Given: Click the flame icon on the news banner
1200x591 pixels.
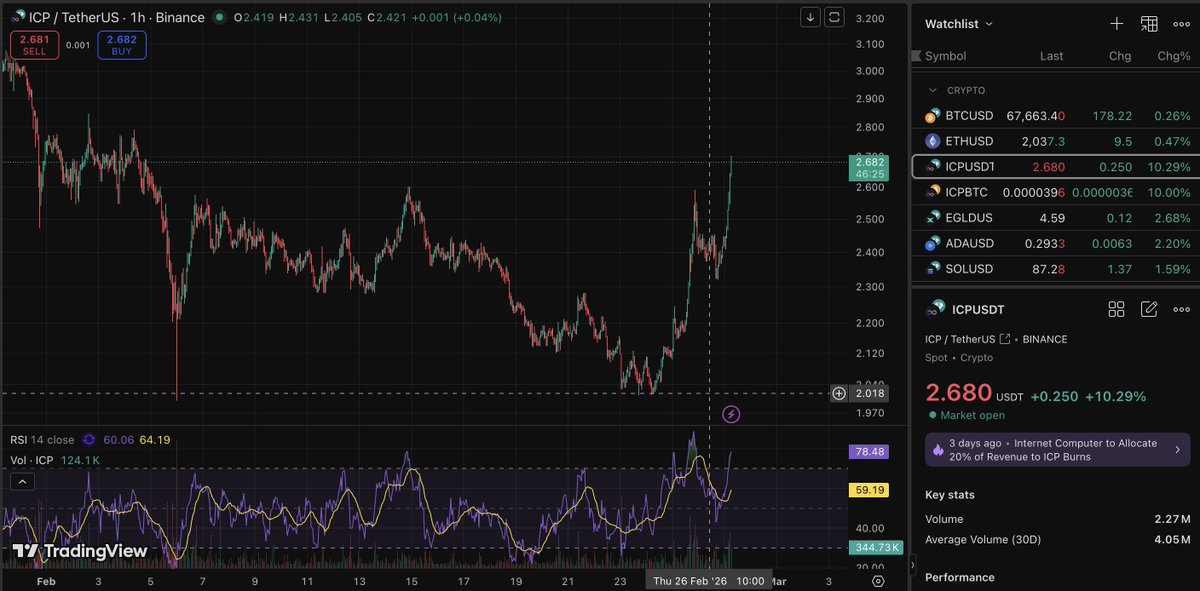Looking at the screenshot, I should [x=937, y=450].
